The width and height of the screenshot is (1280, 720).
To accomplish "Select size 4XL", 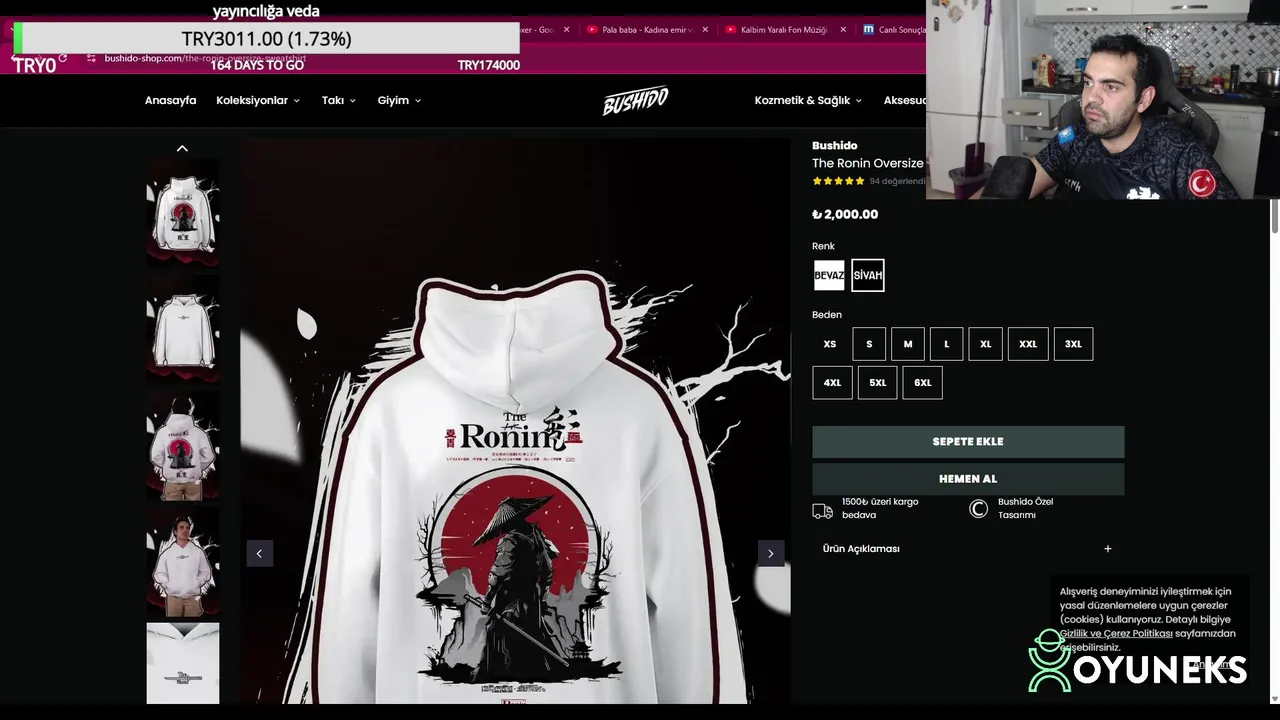I will point(832,383).
